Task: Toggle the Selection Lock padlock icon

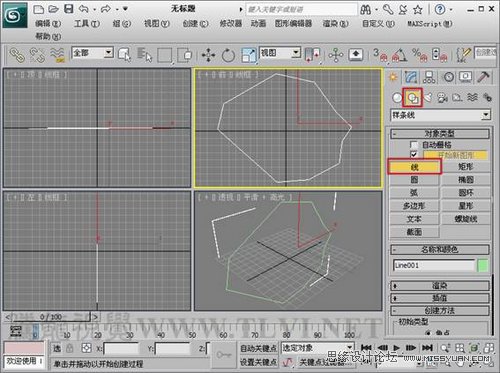Action: pos(70,348)
